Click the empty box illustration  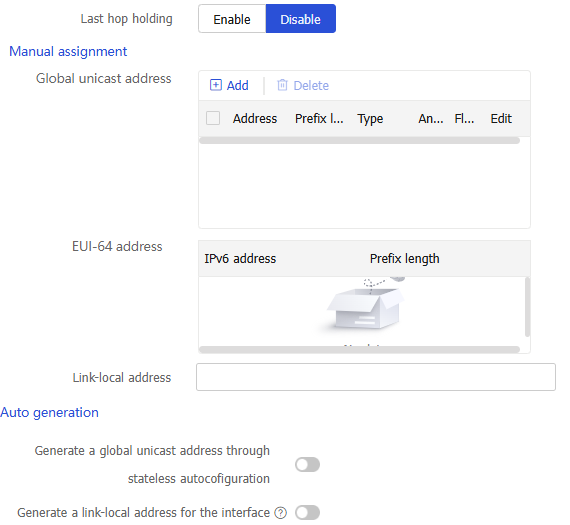tap(365, 305)
